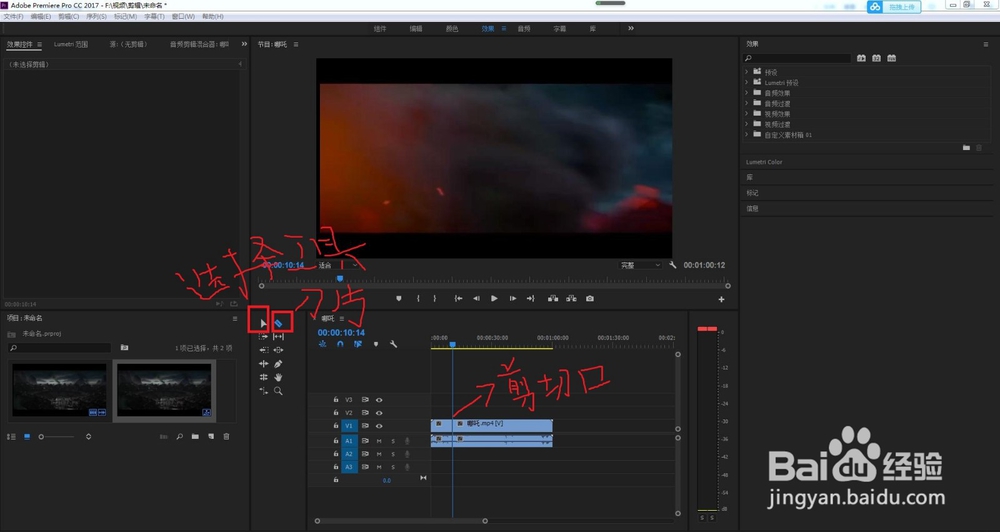Viewport: 1000px width, 532px height.
Task: Open the Effects panel hamburger menu
Action: coord(985,44)
